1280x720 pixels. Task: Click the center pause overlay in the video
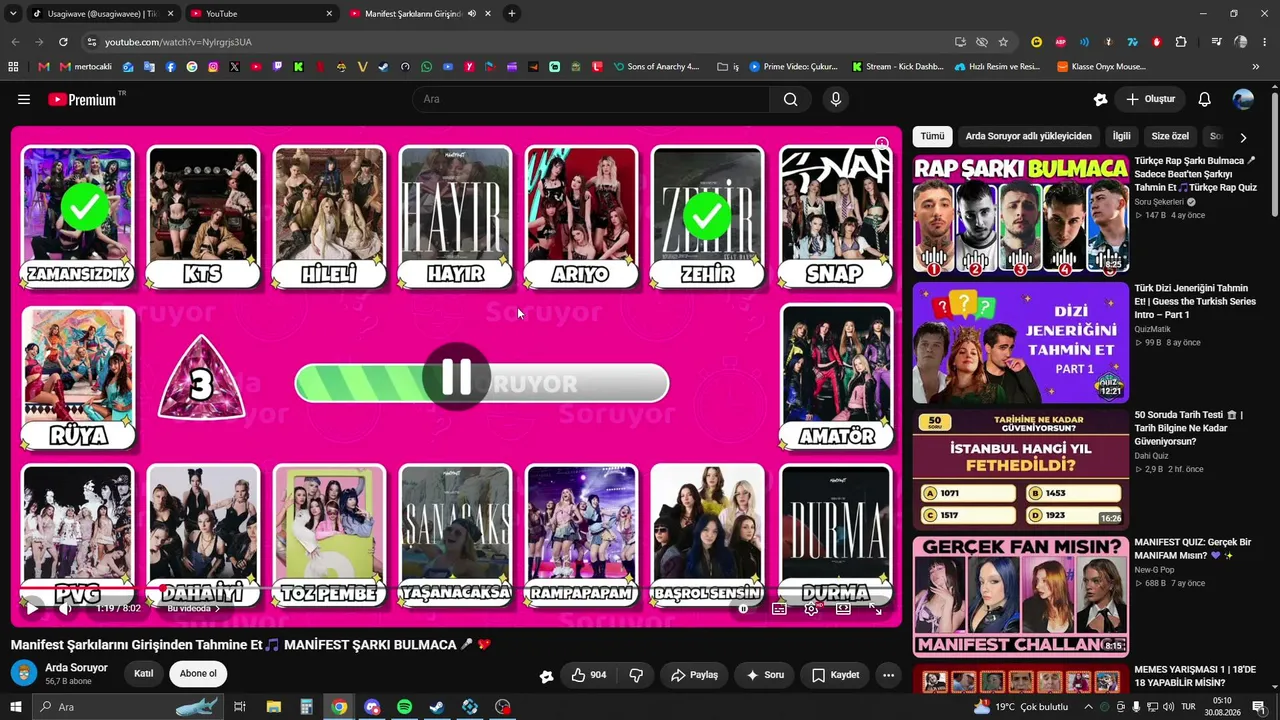click(457, 377)
